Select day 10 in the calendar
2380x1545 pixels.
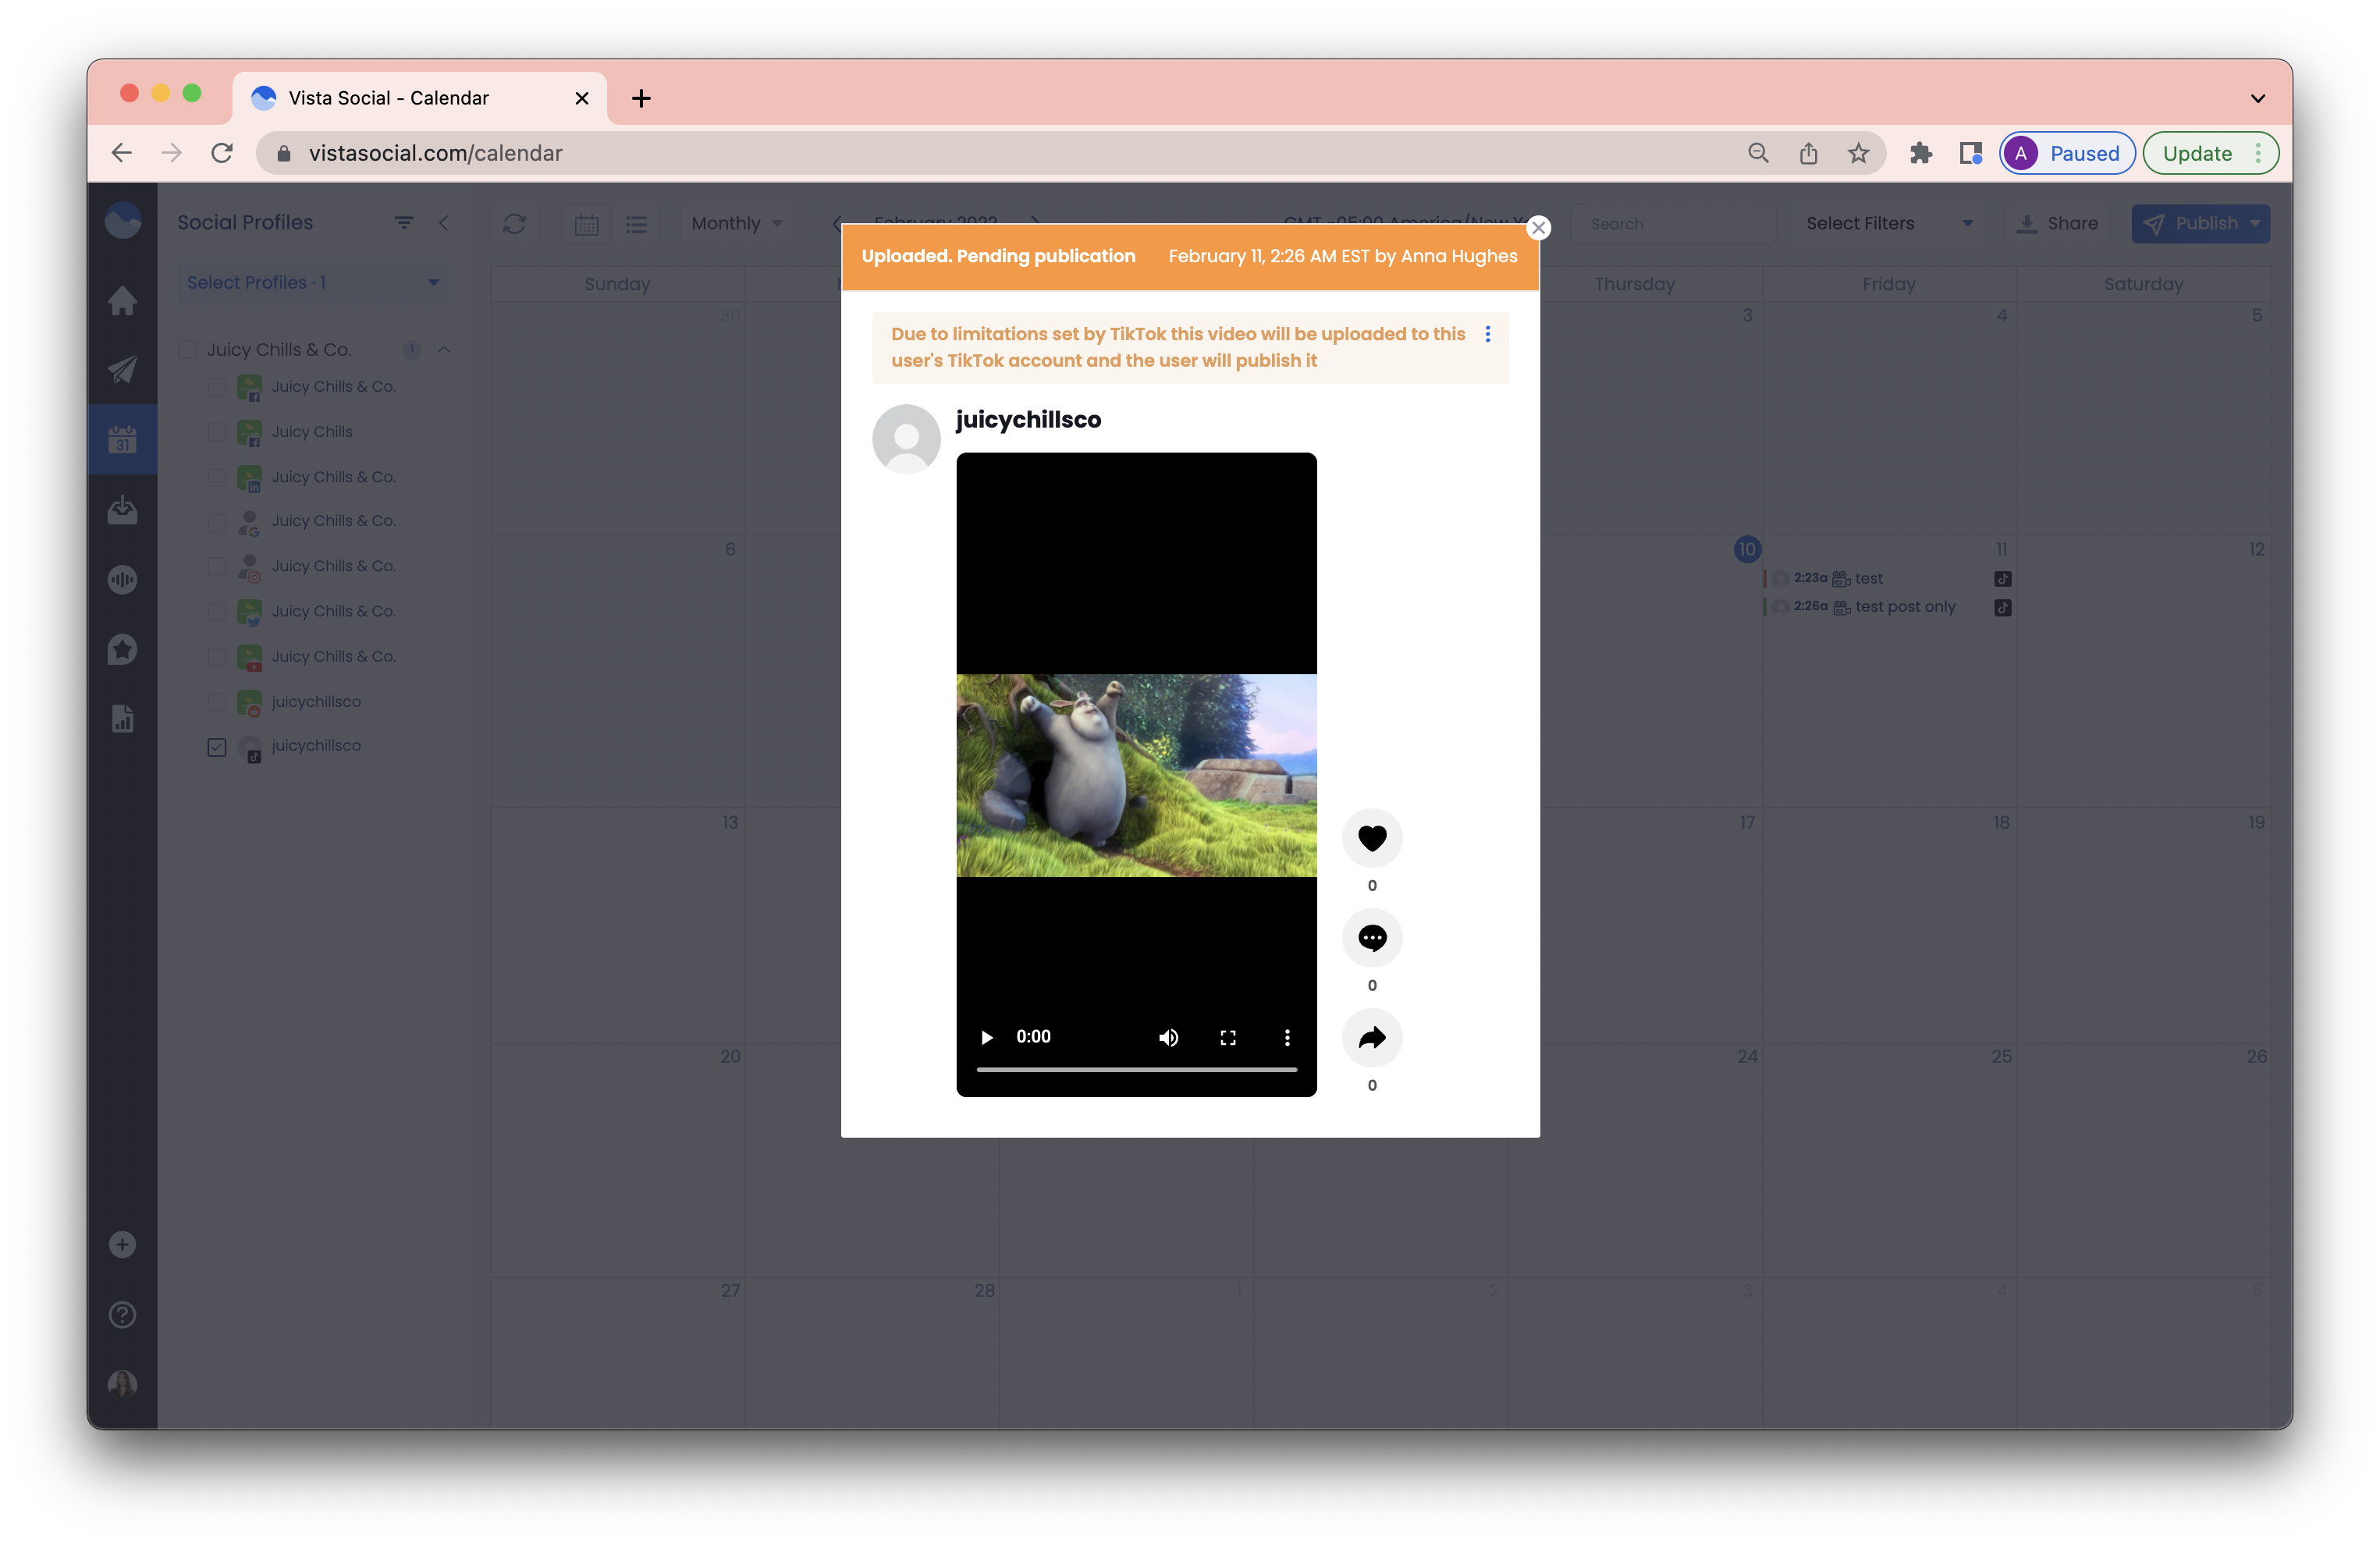1746,549
